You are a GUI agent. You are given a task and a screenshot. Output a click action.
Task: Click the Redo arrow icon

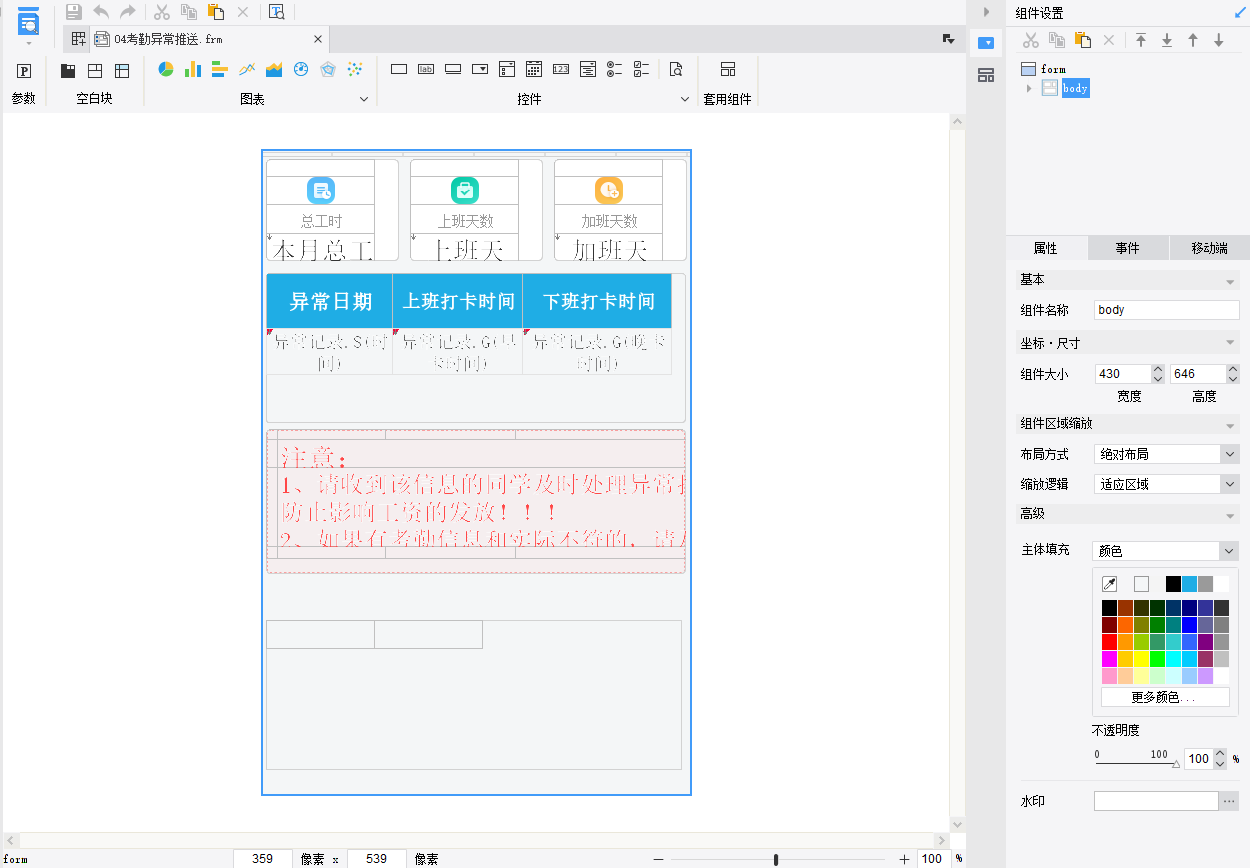(127, 12)
